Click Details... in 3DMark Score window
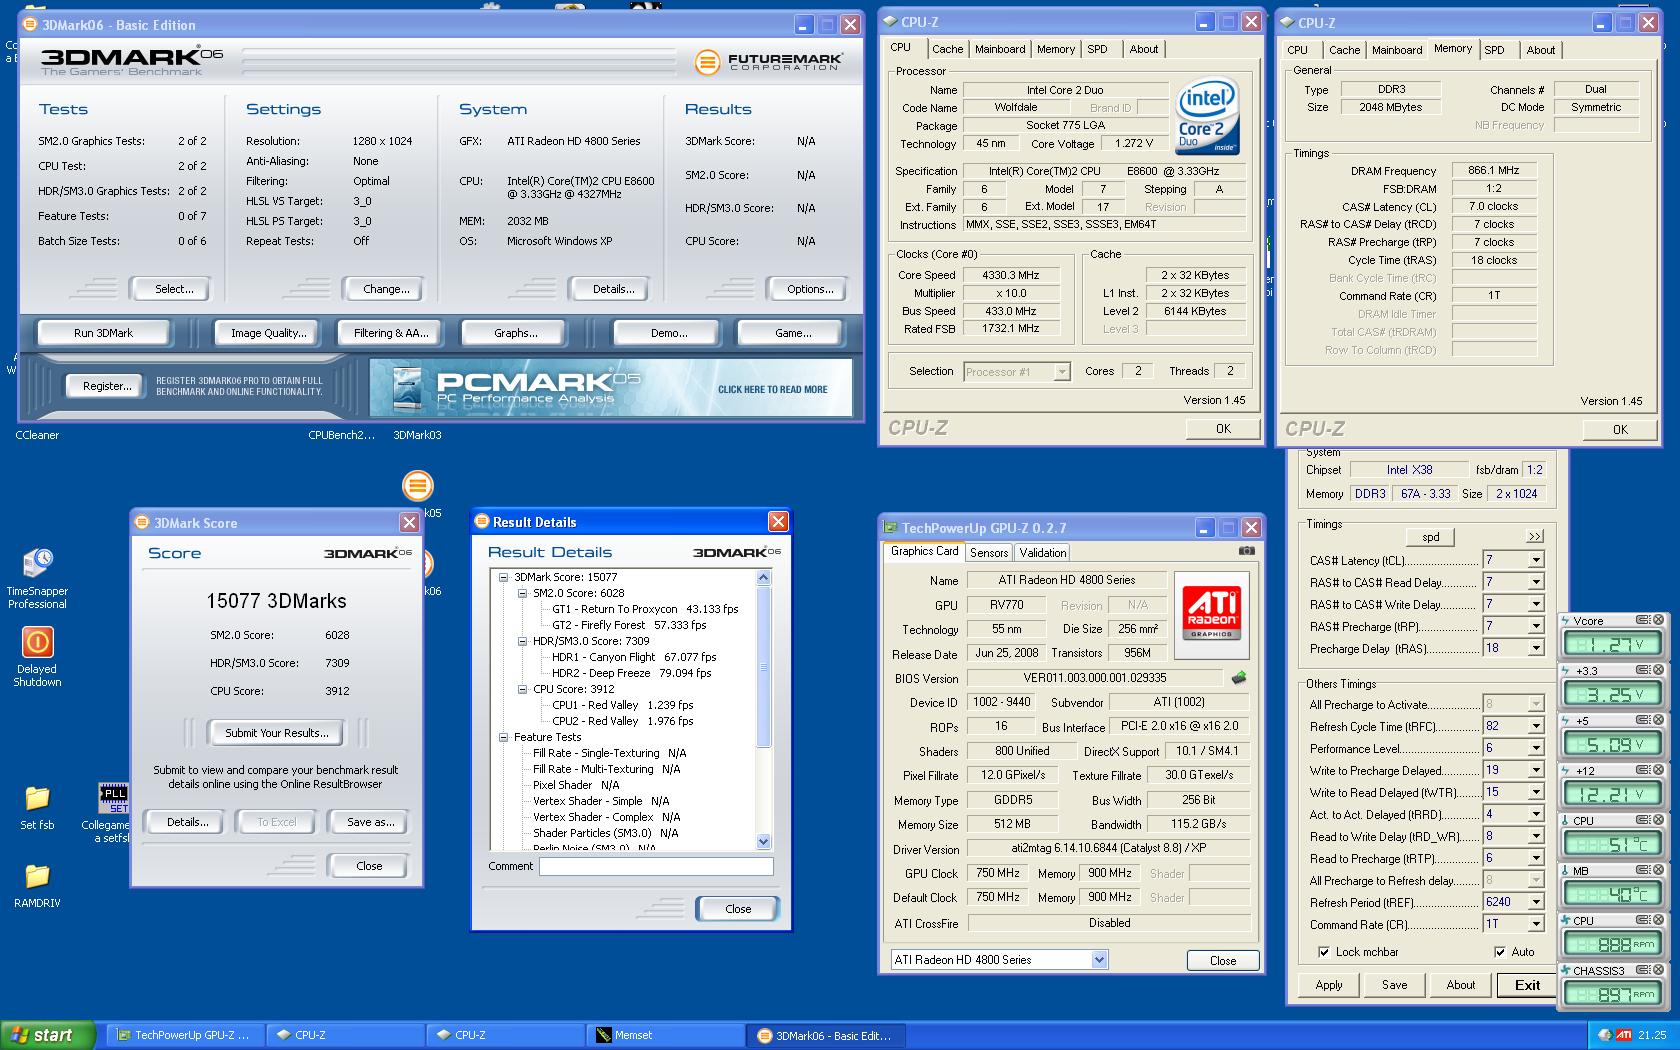 pos(187,822)
